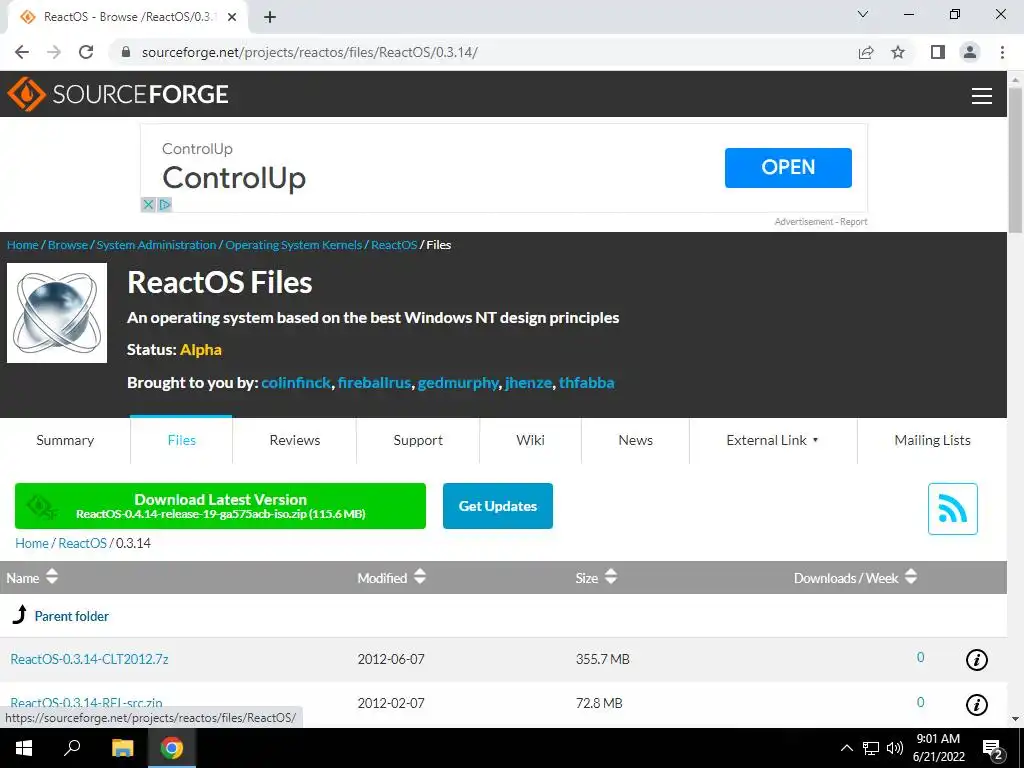Share this page icon in address bar
1024x768 pixels.
[866, 52]
